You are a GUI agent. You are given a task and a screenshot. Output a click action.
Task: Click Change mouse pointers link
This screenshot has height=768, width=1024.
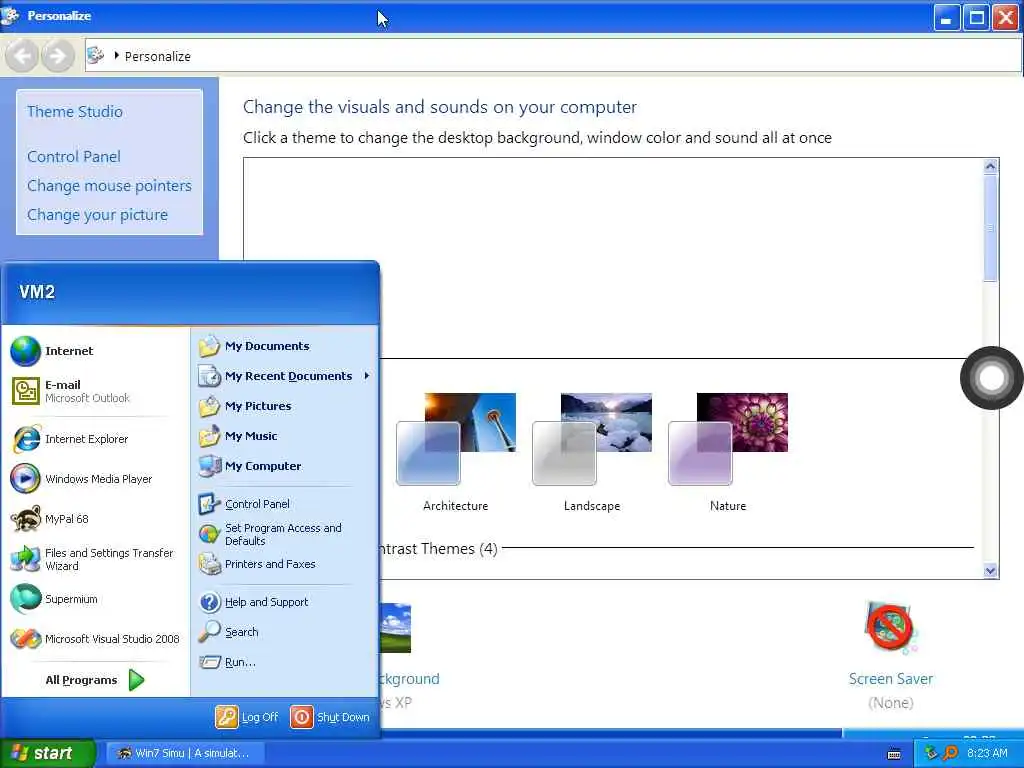(110, 185)
